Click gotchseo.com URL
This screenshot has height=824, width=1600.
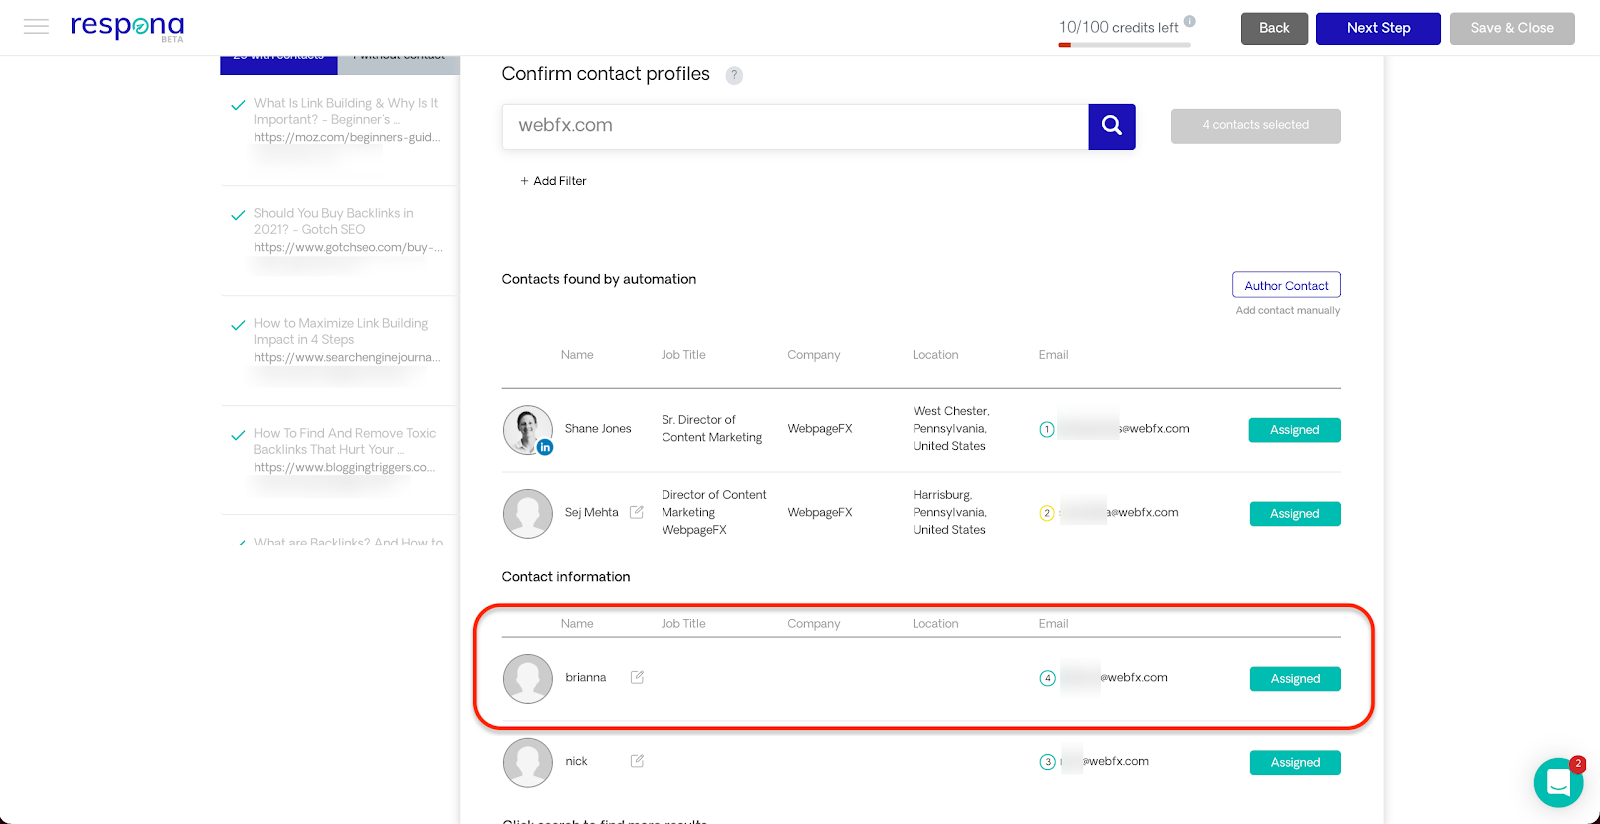coord(348,248)
